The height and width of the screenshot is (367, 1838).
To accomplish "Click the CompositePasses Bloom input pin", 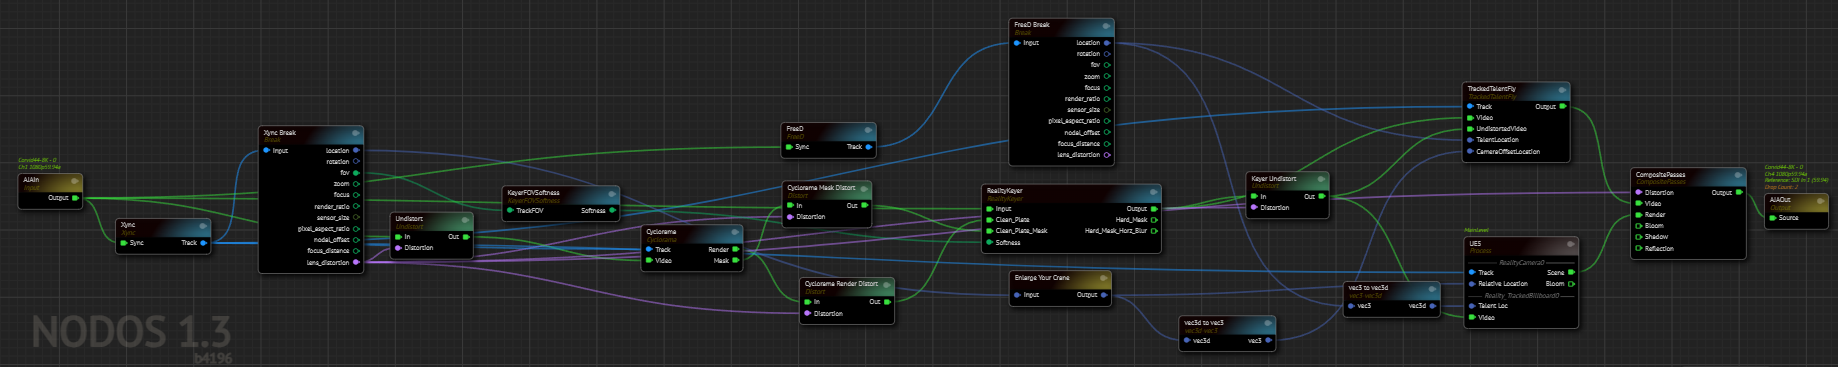I will click(1638, 226).
